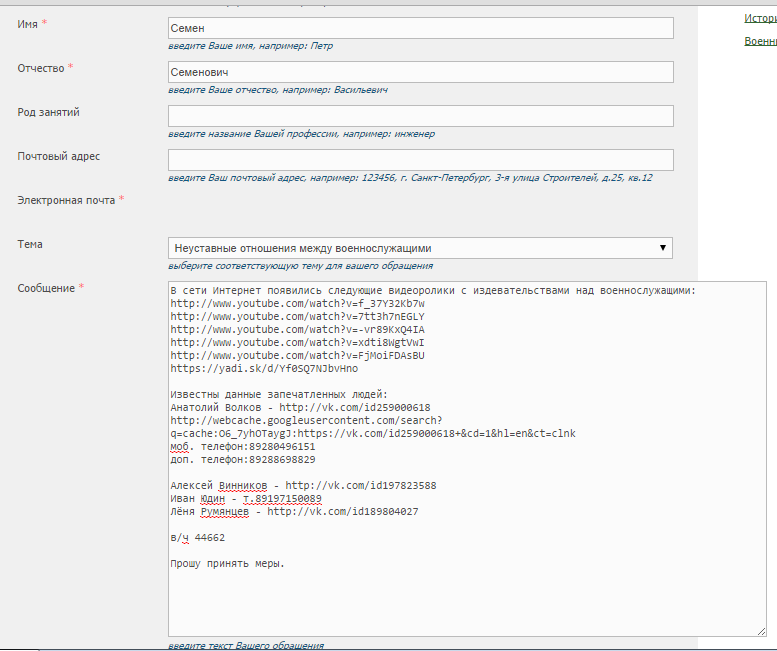Click the Имя field containing Семен
The image size is (777, 651).
click(420, 28)
